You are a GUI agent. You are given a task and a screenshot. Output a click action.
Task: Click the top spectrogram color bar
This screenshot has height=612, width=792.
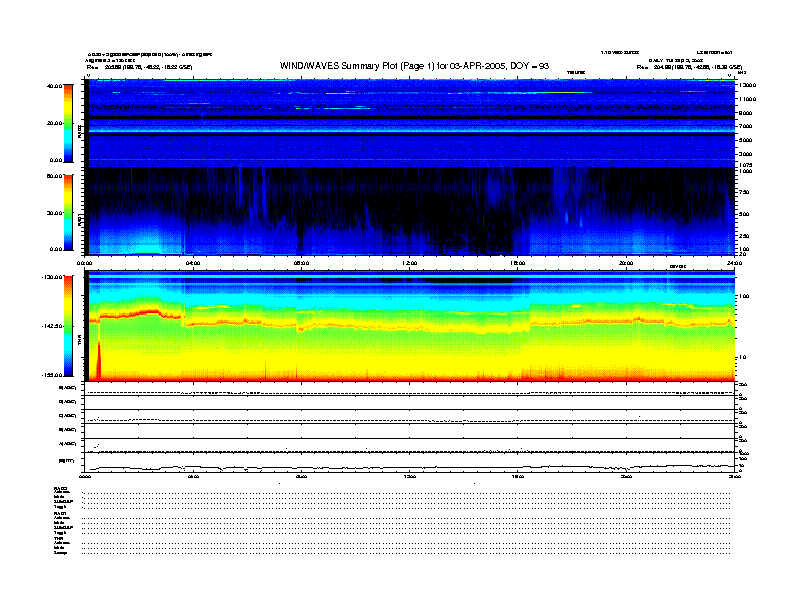tap(68, 123)
